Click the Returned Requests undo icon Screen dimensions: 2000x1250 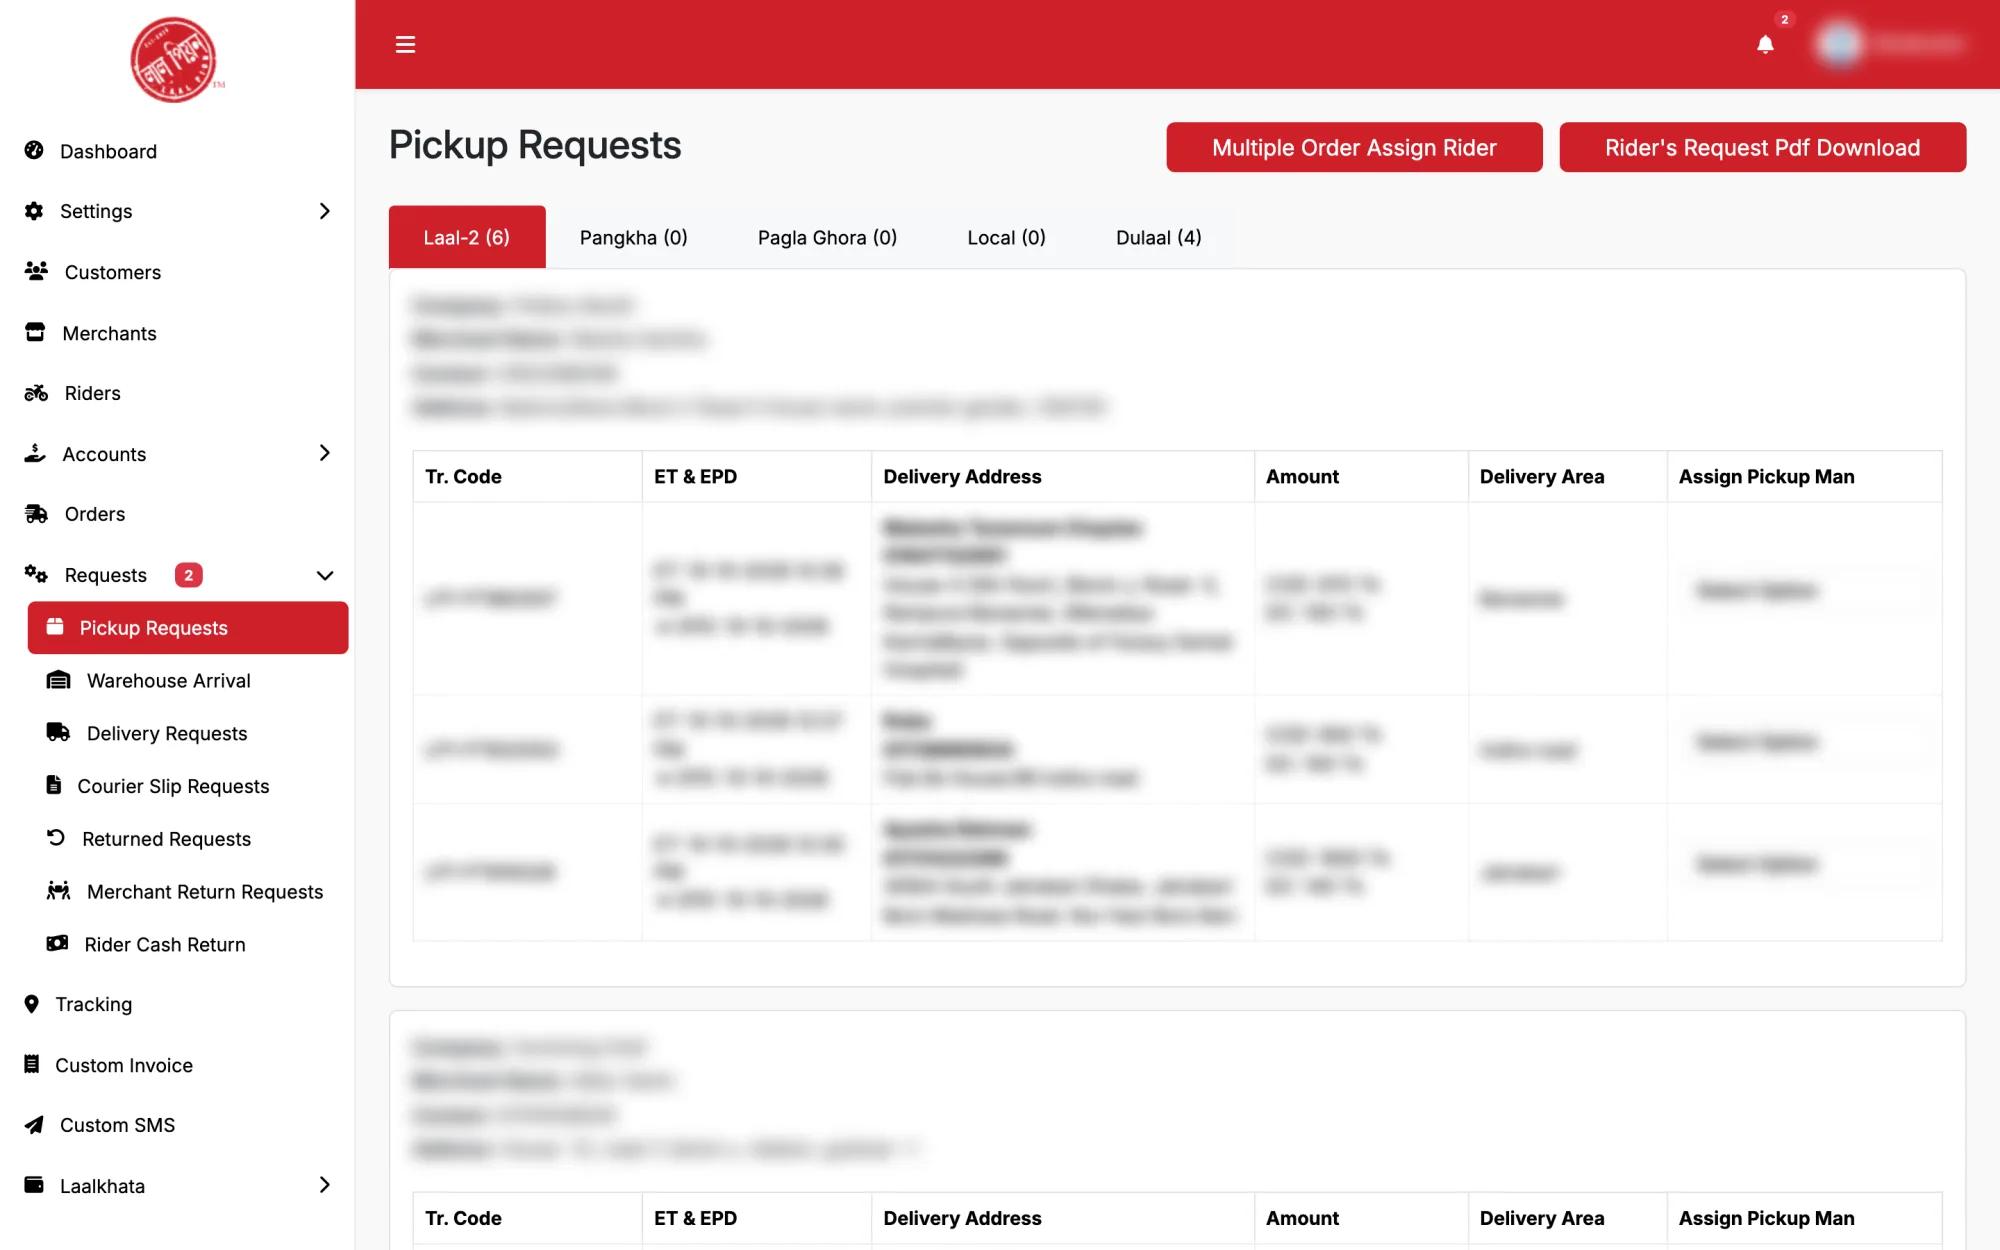pos(56,838)
